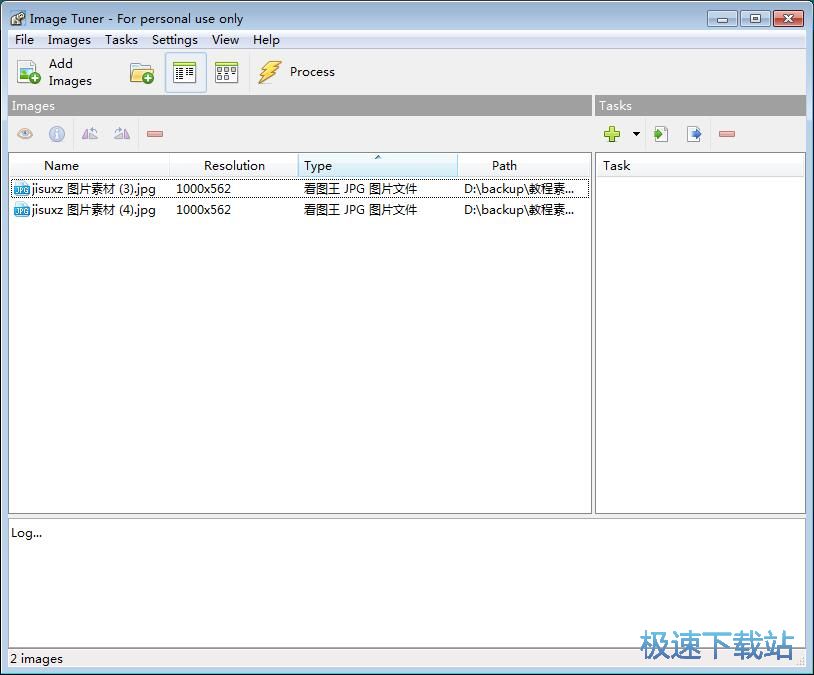Viewport: 814px width, 675px height.
Task: Sort by Resolution column header
Action: (x=234, y=166)
